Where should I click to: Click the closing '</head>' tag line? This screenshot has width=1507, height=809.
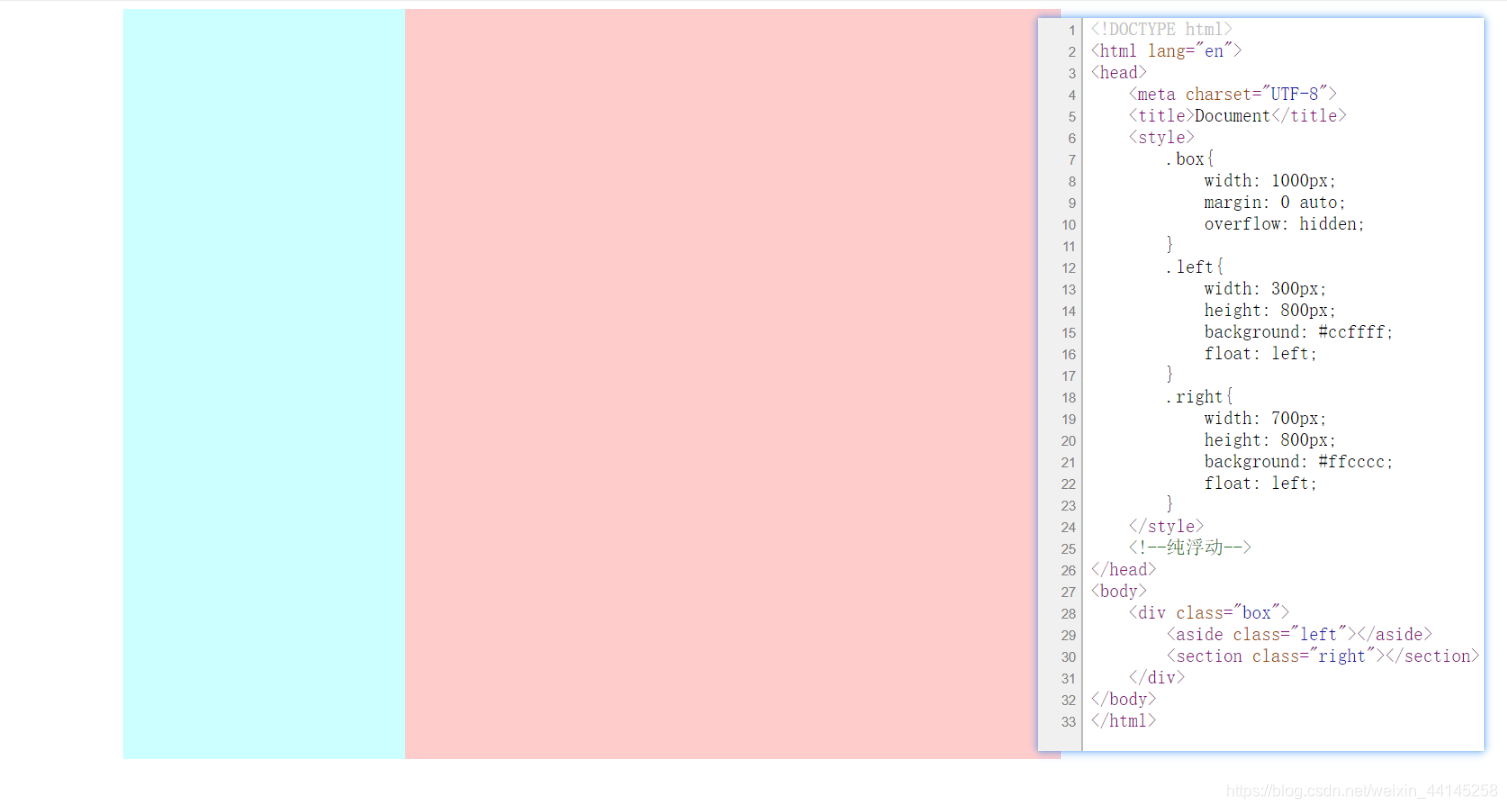1124,570
